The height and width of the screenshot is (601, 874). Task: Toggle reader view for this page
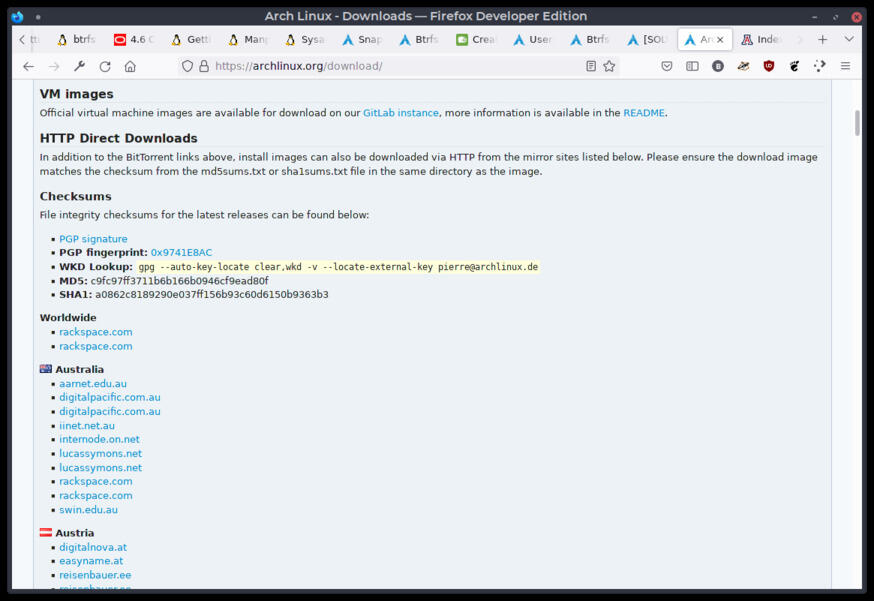coord(591,66)
